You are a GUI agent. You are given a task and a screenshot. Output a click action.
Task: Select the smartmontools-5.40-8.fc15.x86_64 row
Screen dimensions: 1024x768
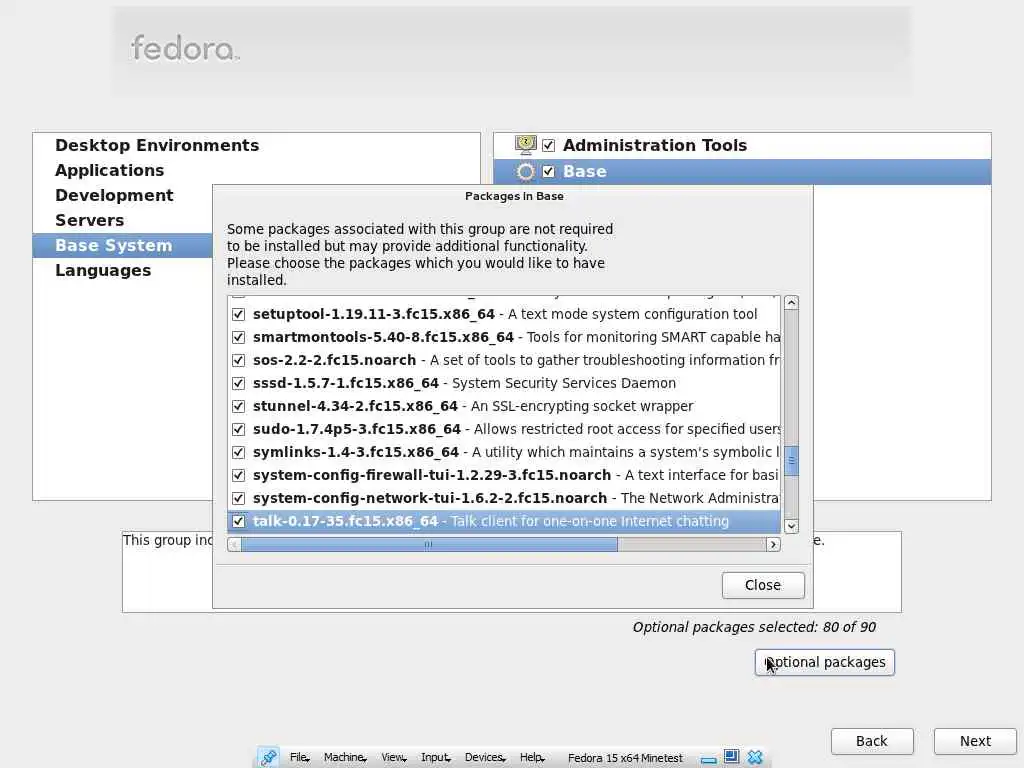(504, 337)
